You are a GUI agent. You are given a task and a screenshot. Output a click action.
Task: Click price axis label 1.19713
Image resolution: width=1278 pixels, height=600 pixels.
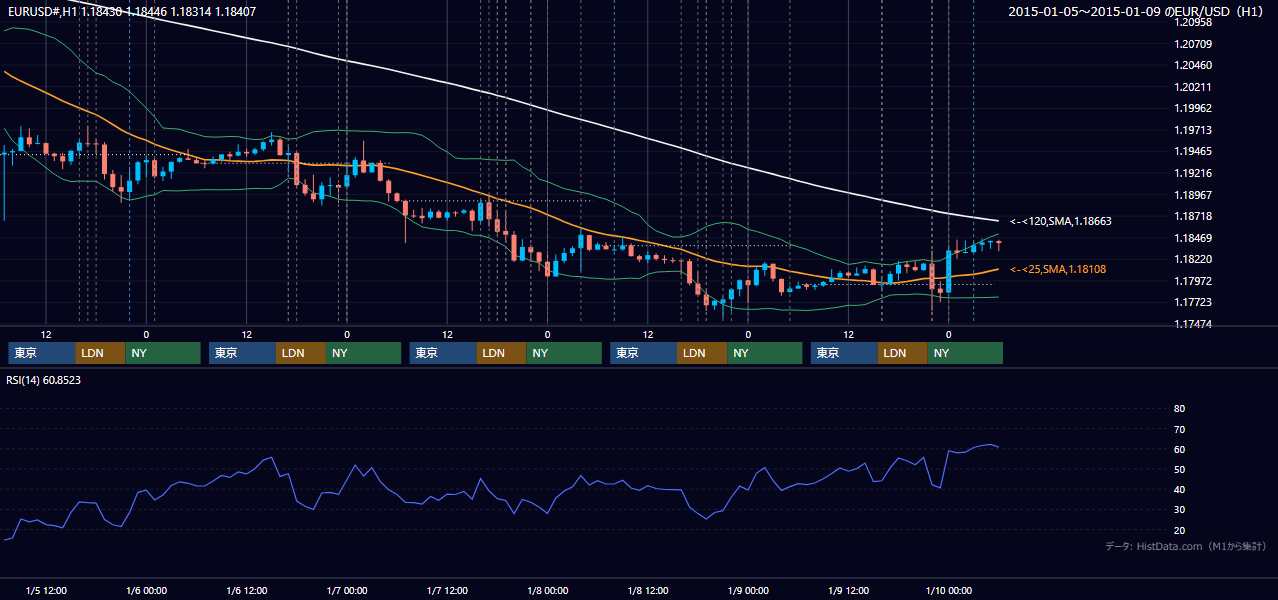[x=1193, y=130]
